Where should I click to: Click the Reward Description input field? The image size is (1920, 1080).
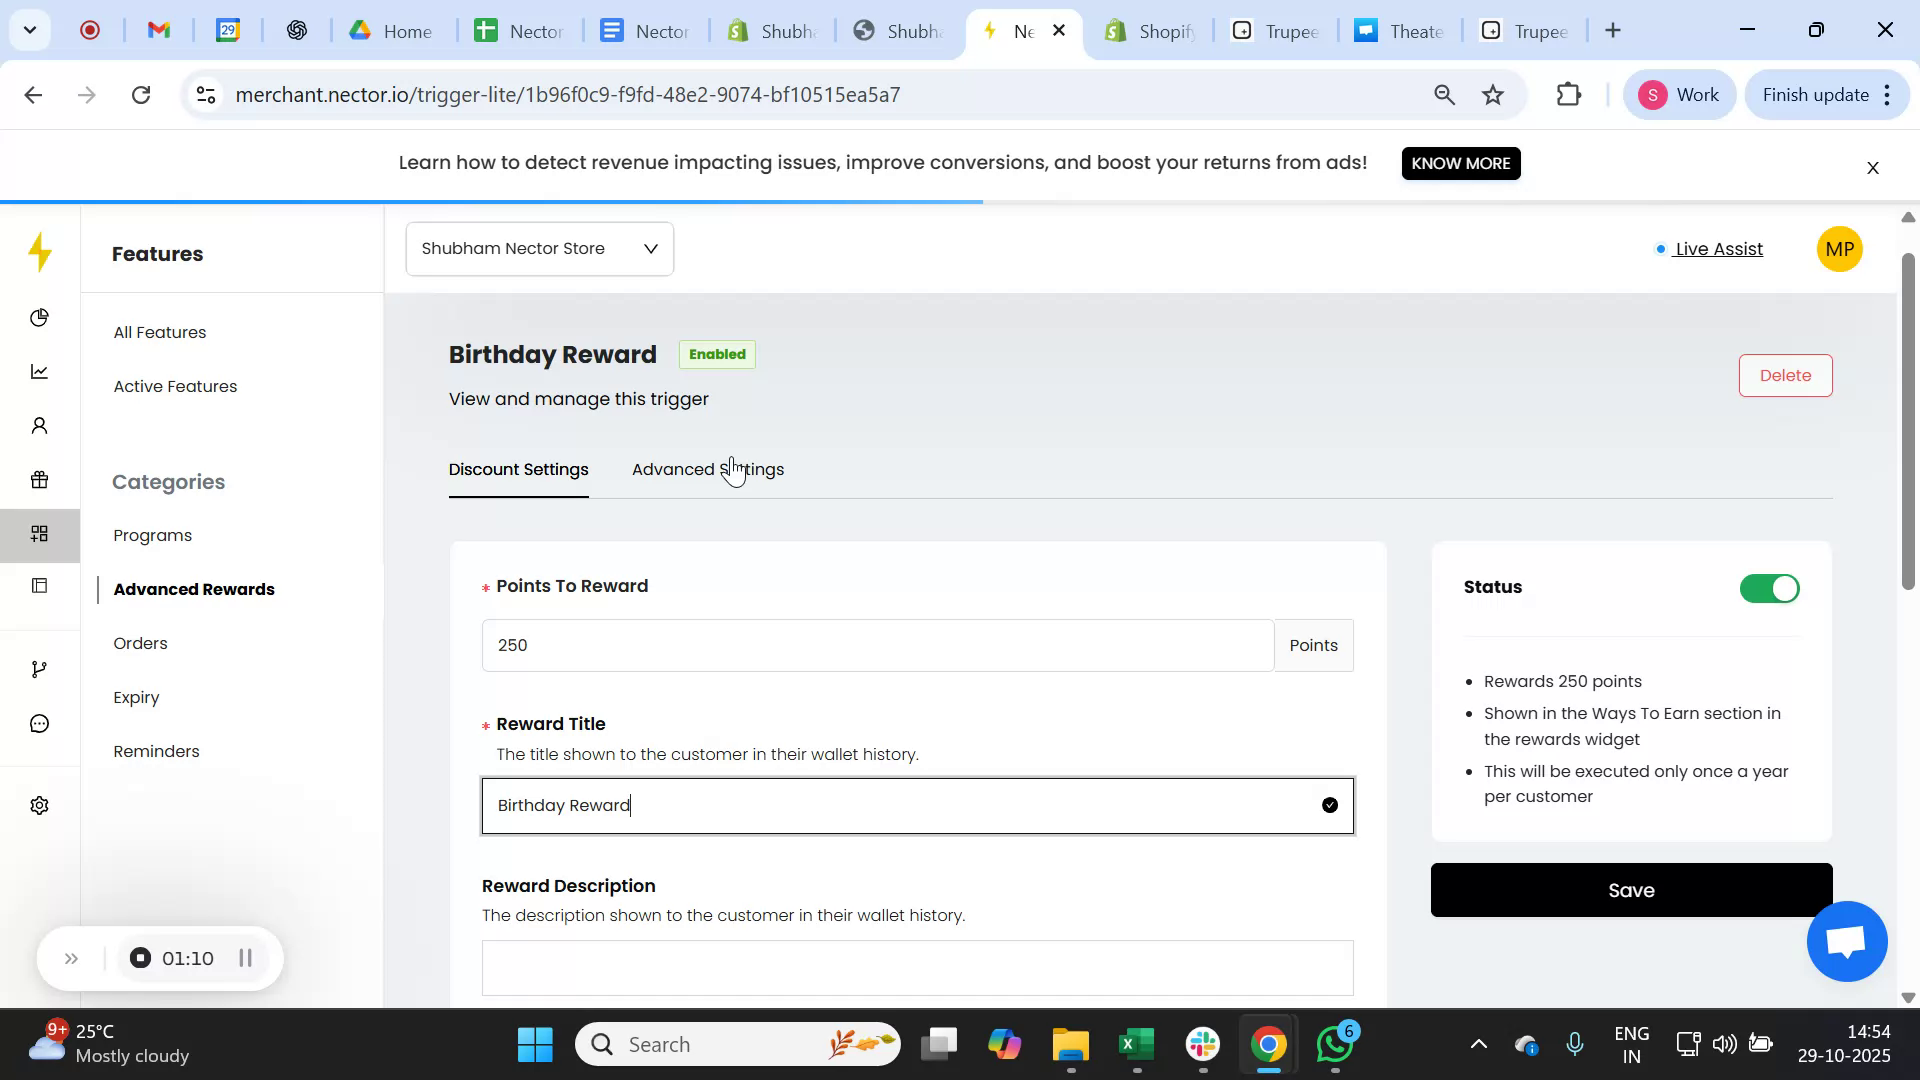tap(917, 967)
